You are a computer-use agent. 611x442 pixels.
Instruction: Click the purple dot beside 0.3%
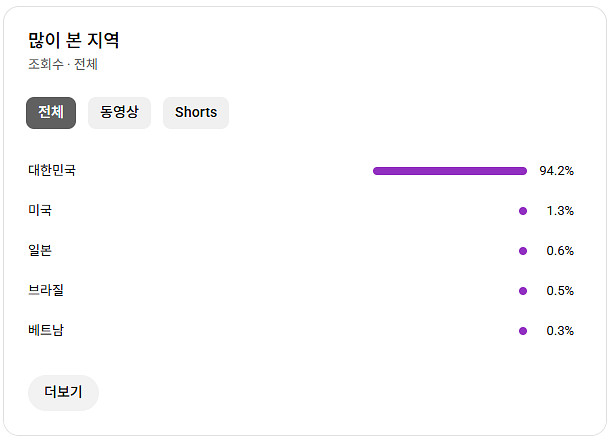(523, 331)
